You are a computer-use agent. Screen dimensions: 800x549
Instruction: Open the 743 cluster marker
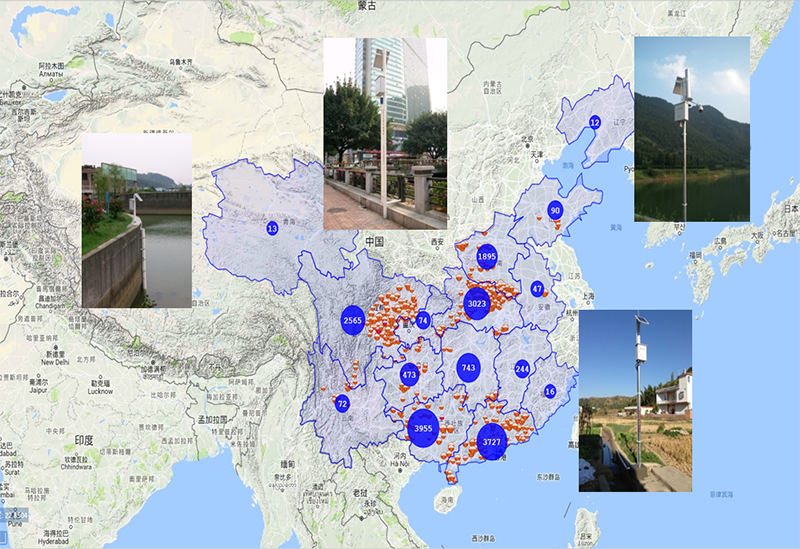pos(468,368)
